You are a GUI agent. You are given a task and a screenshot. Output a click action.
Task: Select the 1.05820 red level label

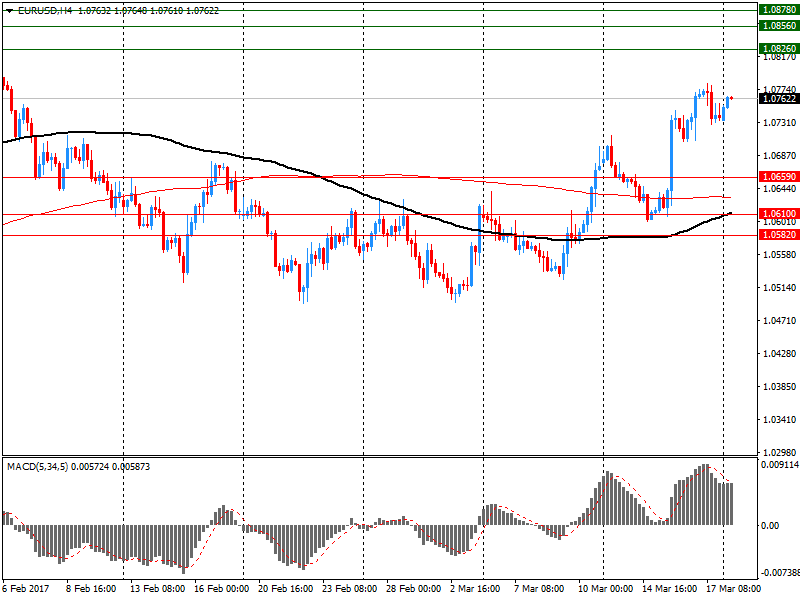pos(779,235)
